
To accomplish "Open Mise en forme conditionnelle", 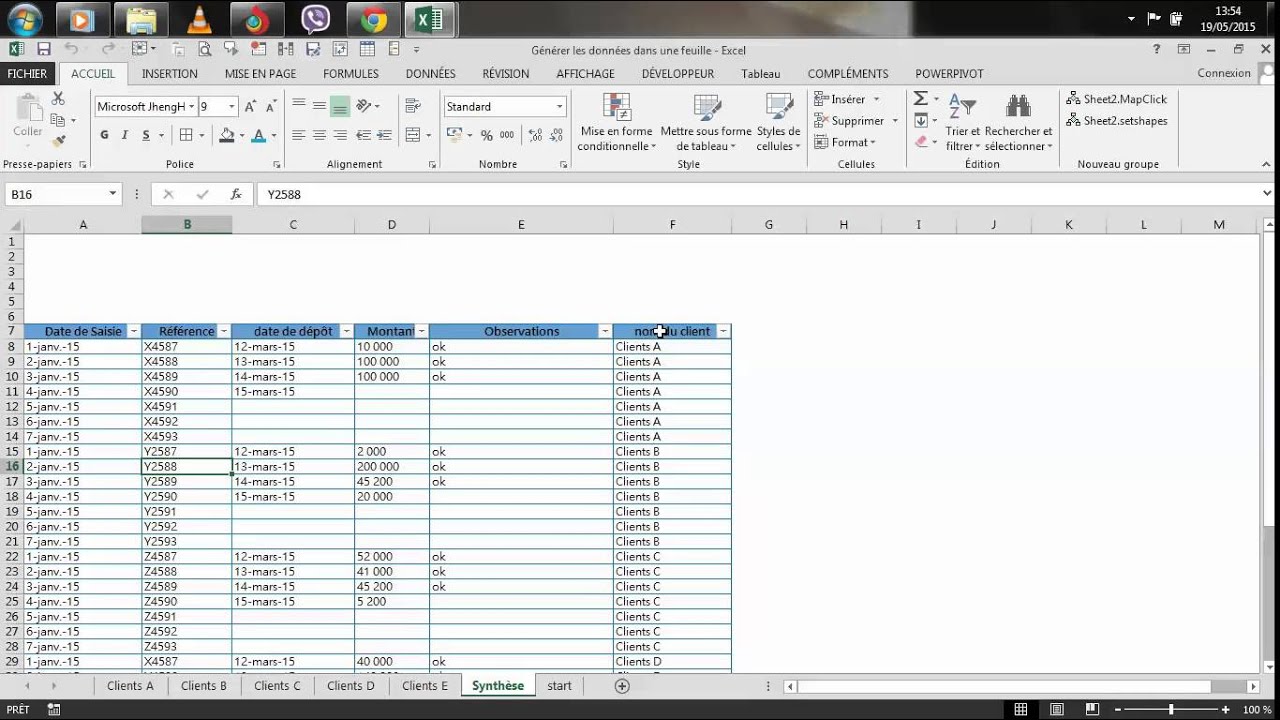I will tap(616, 124).
